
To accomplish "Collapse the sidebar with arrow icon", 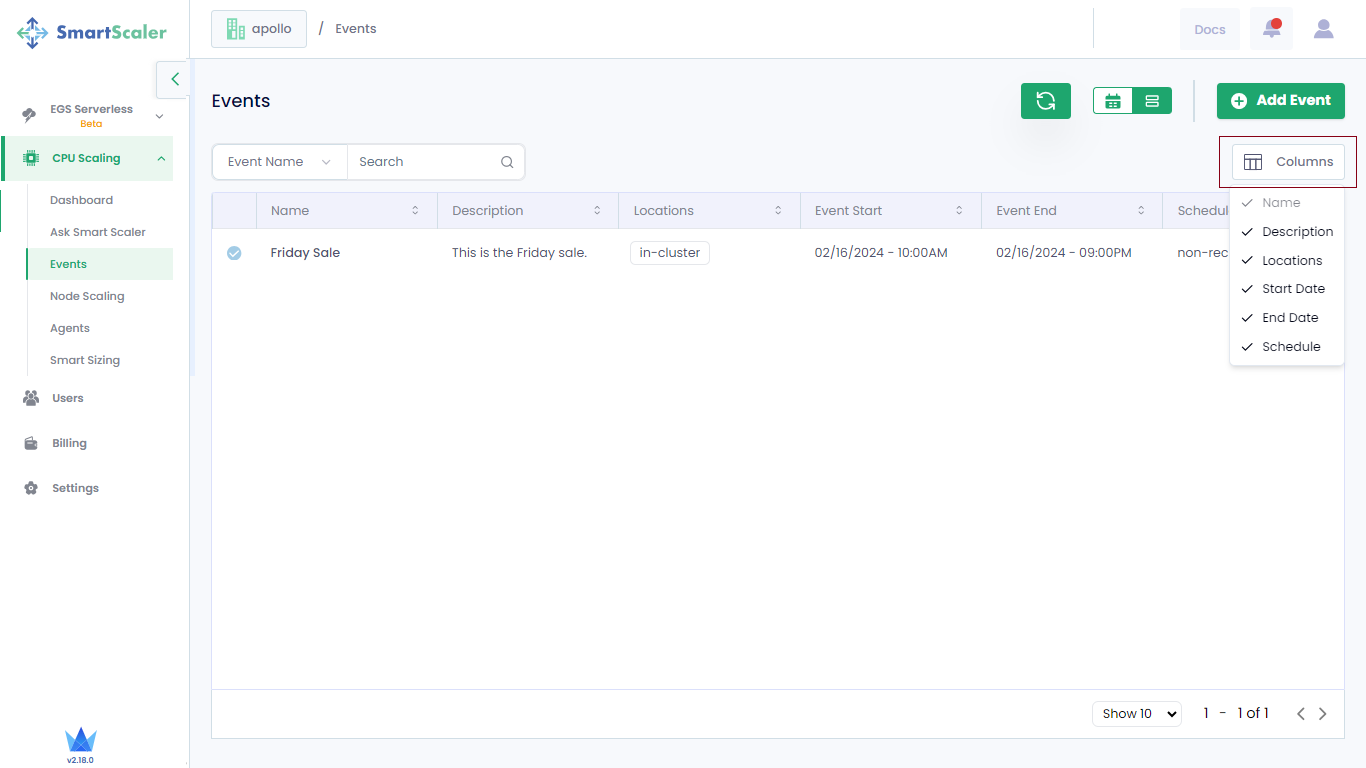I will tap(174, 79).
